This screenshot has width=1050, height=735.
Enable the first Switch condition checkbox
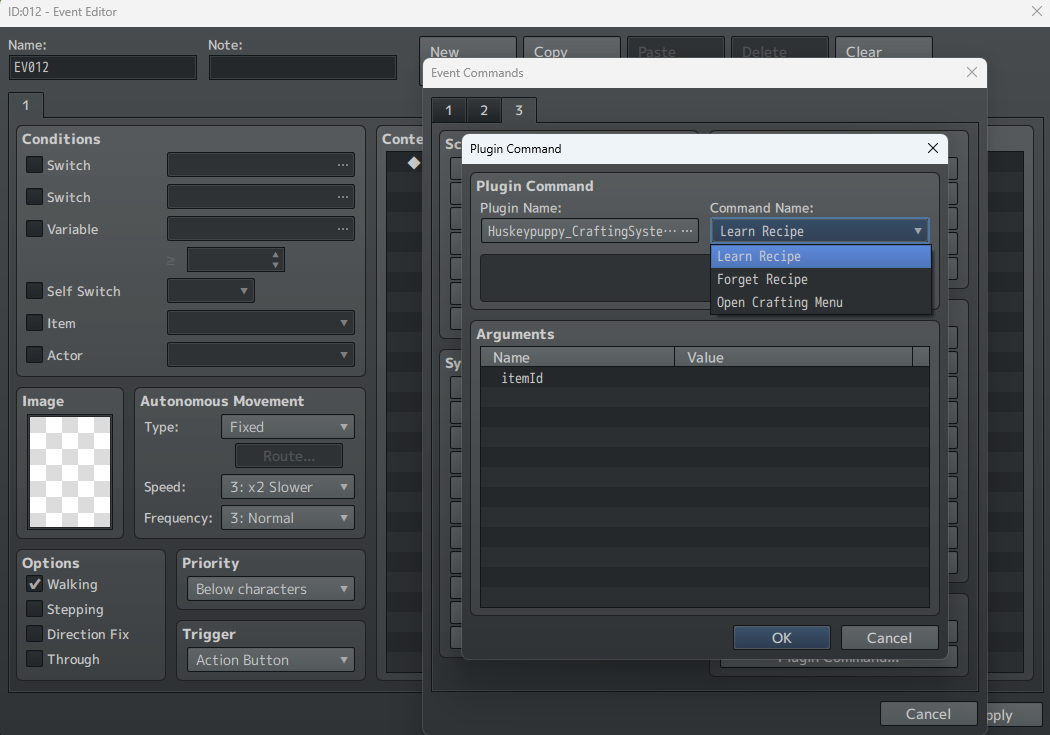[x=34, y=165]
